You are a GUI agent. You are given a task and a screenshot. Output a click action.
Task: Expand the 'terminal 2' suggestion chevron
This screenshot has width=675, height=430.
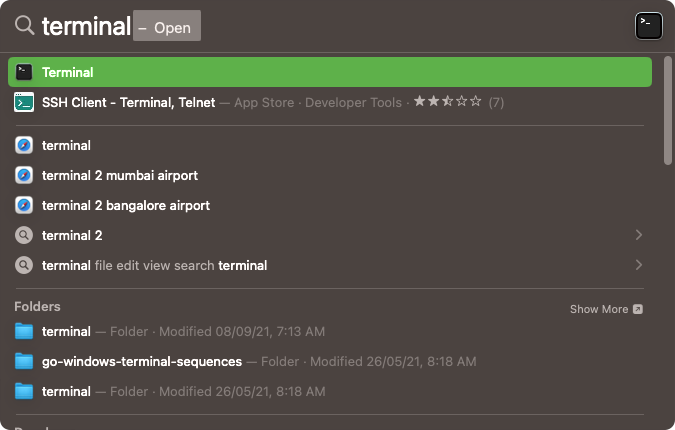click(639, 235)
